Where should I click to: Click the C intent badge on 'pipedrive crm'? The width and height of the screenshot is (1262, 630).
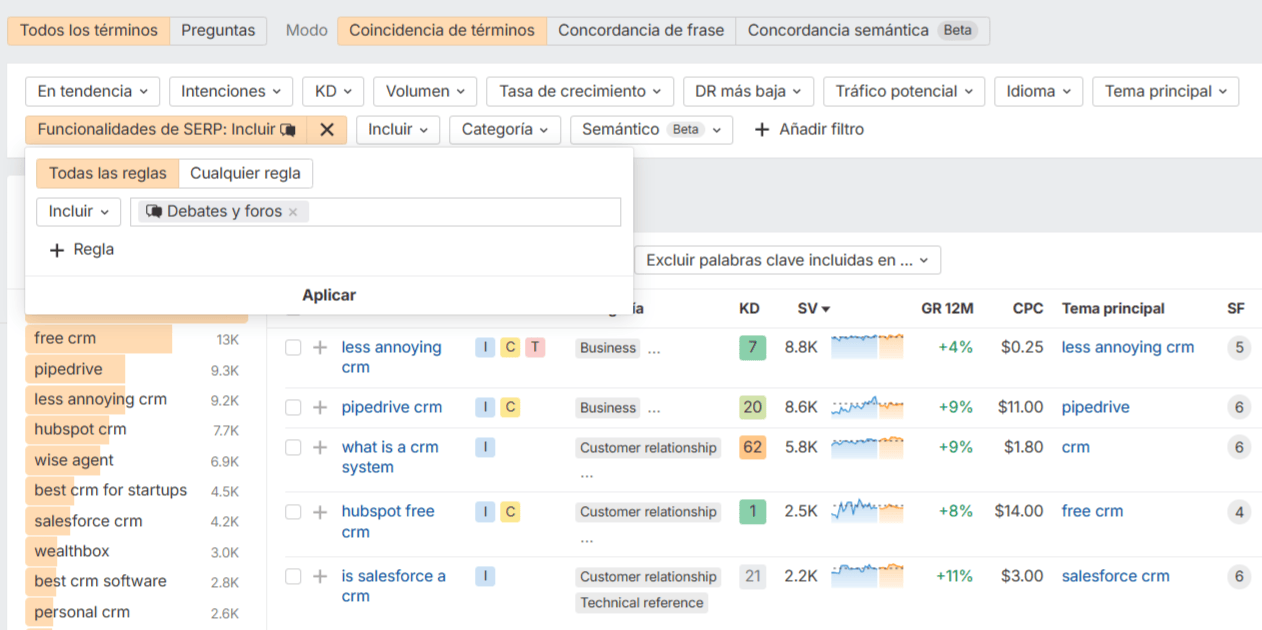click(x=510, y=408)
